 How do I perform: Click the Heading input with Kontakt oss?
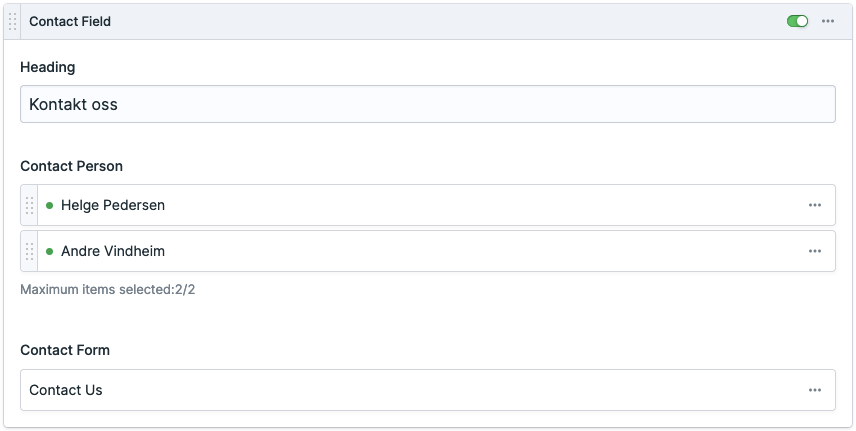pos(427,104)
